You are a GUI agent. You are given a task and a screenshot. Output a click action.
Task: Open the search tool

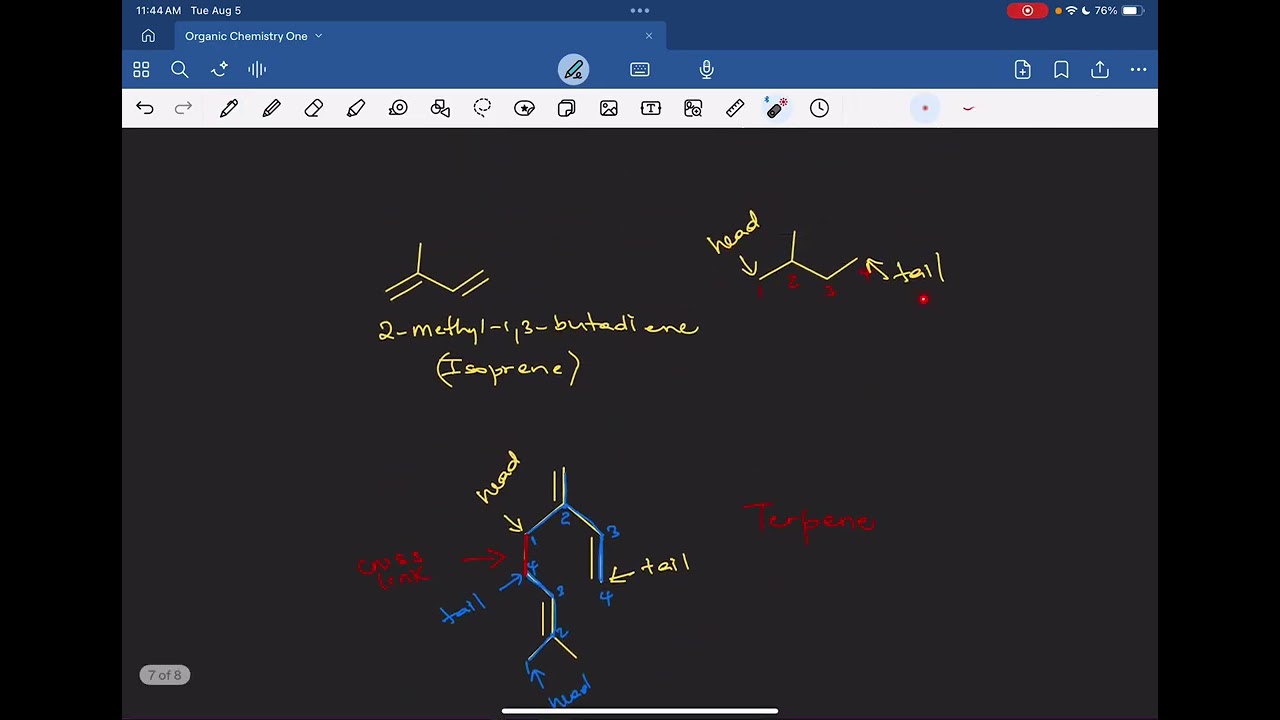(x=180, y=69)
